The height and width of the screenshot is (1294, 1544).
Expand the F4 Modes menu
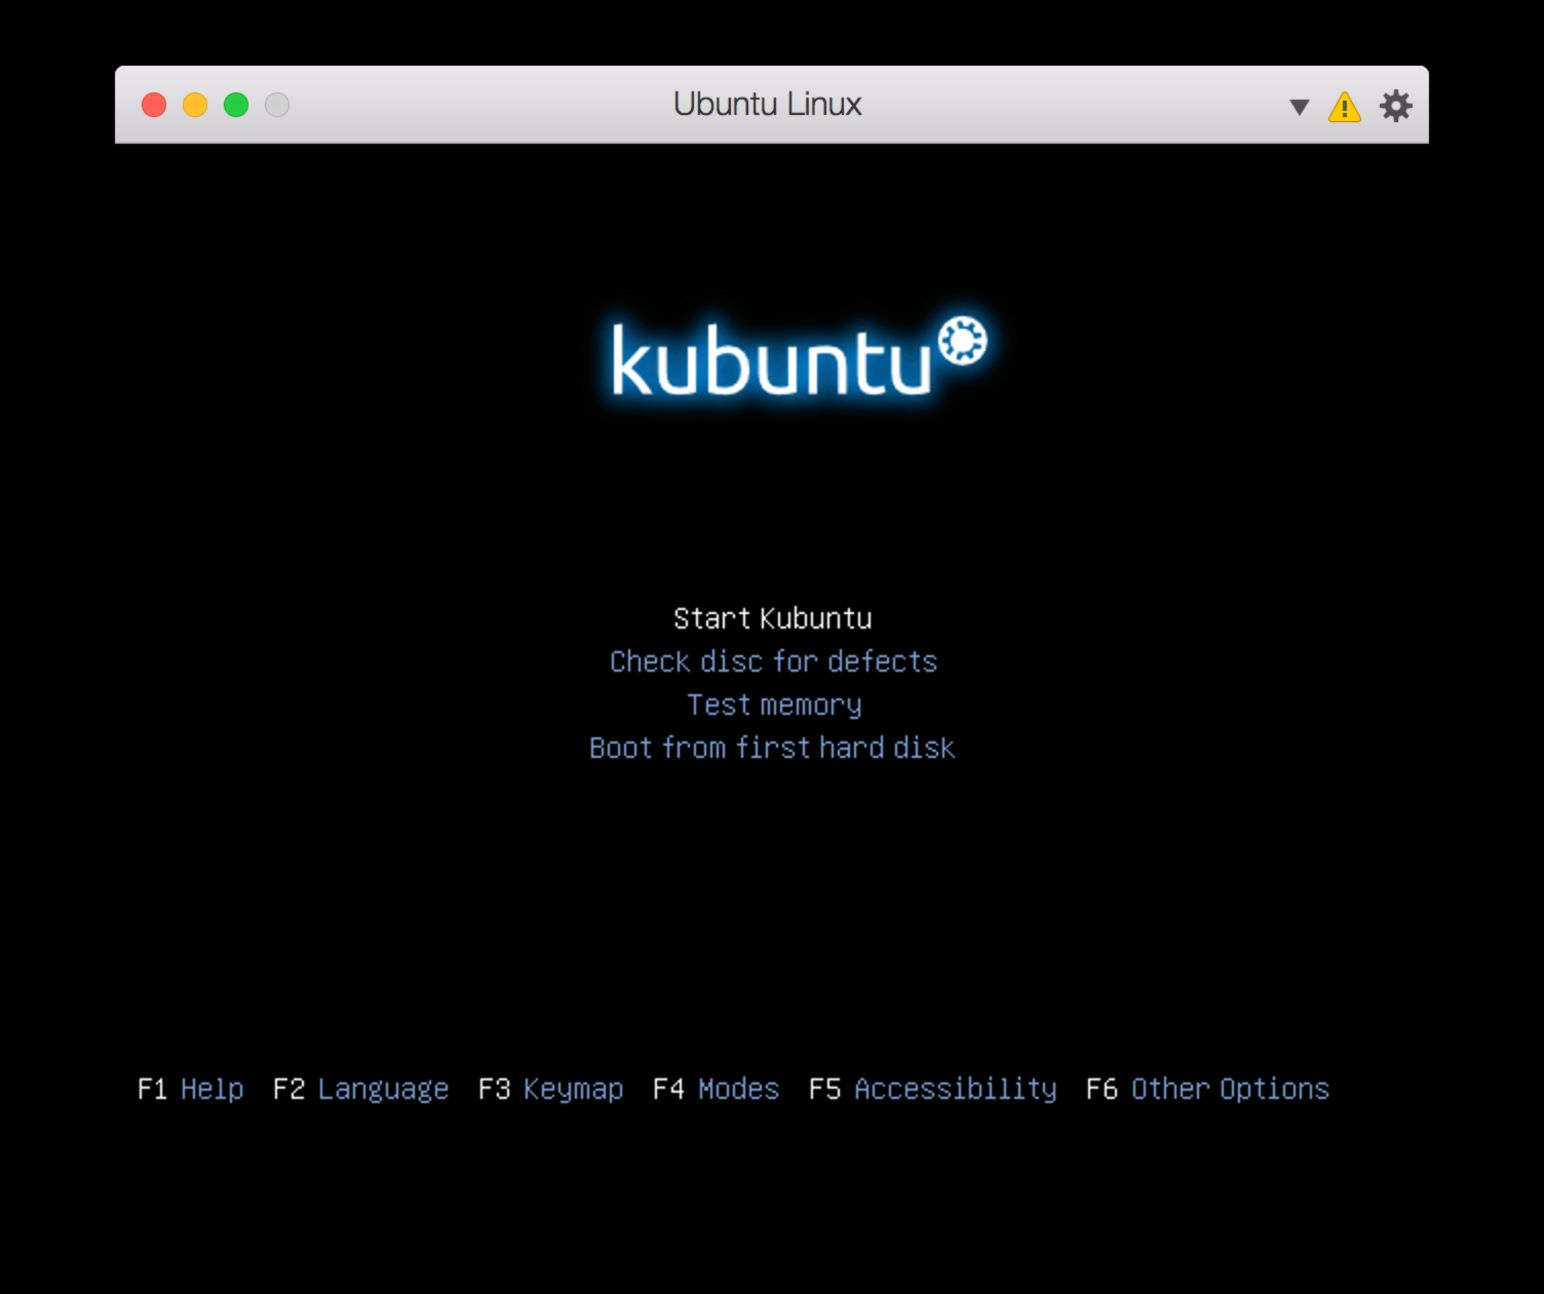716,1089
